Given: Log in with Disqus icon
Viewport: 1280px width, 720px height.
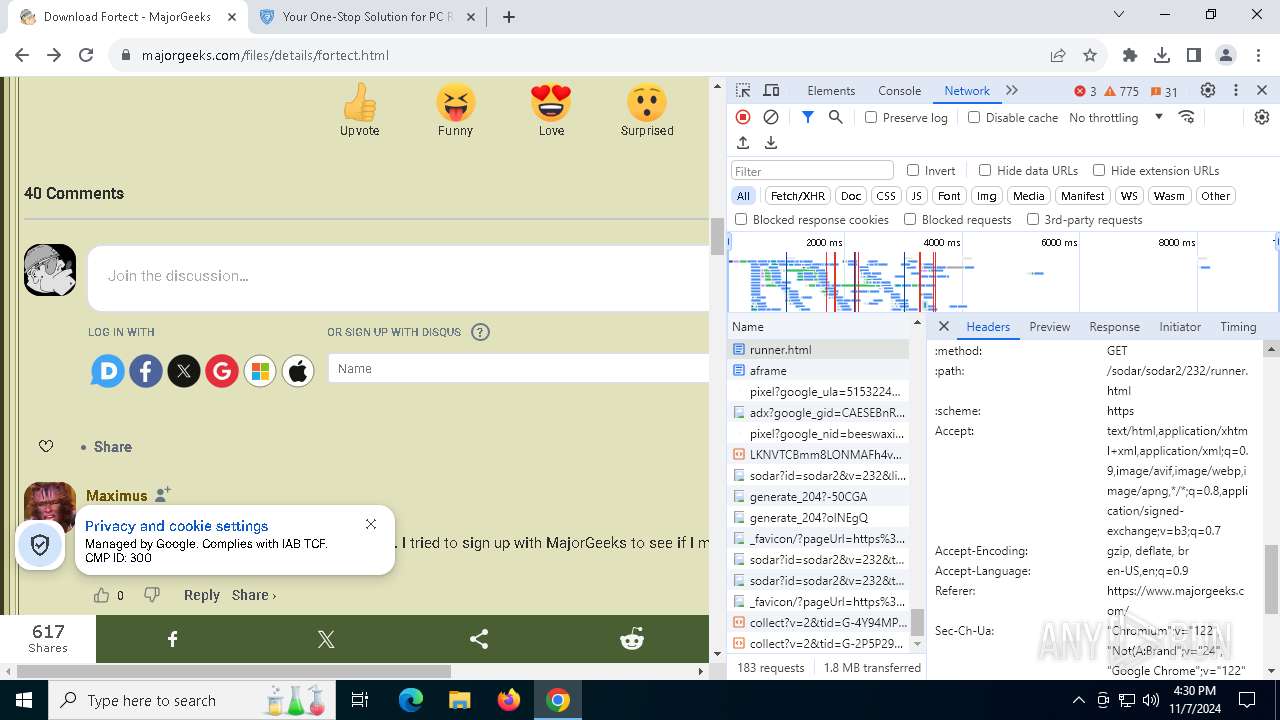Looking at the screenshot, I should (x=108, y=372).
